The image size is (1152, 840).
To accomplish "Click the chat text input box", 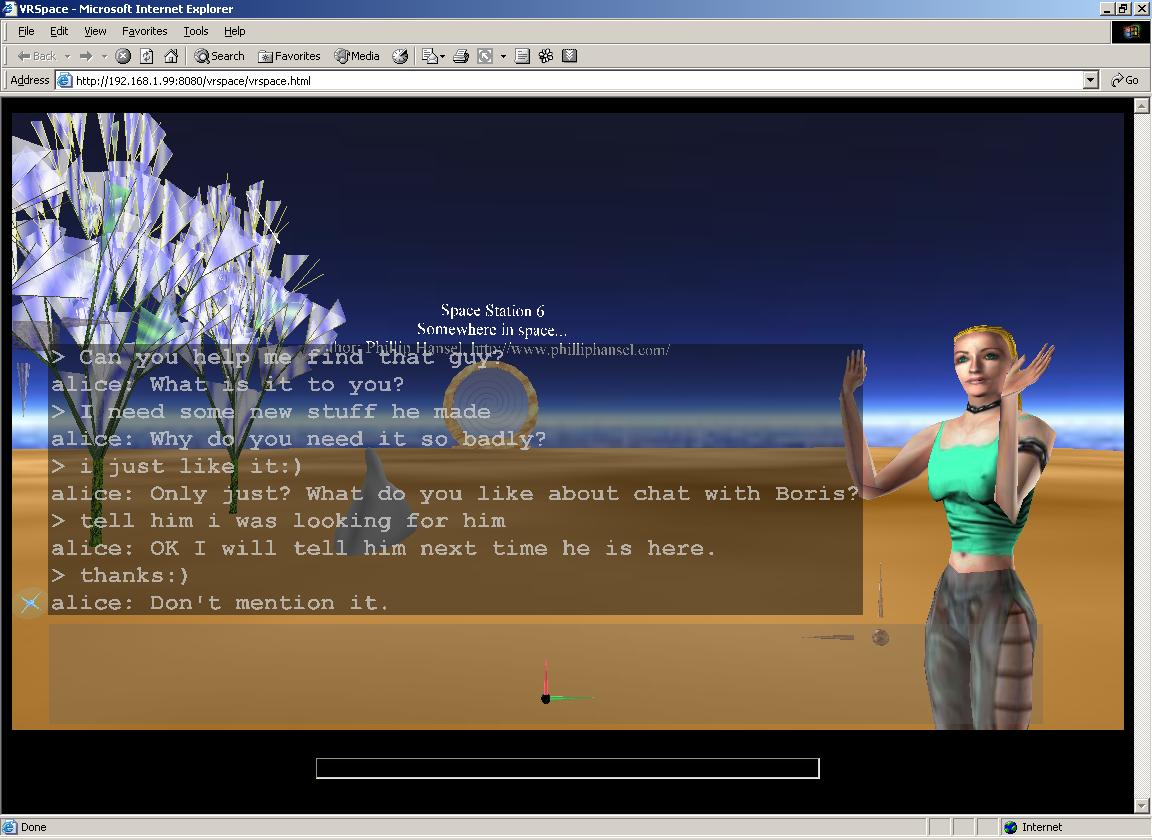I will point(567,768).
